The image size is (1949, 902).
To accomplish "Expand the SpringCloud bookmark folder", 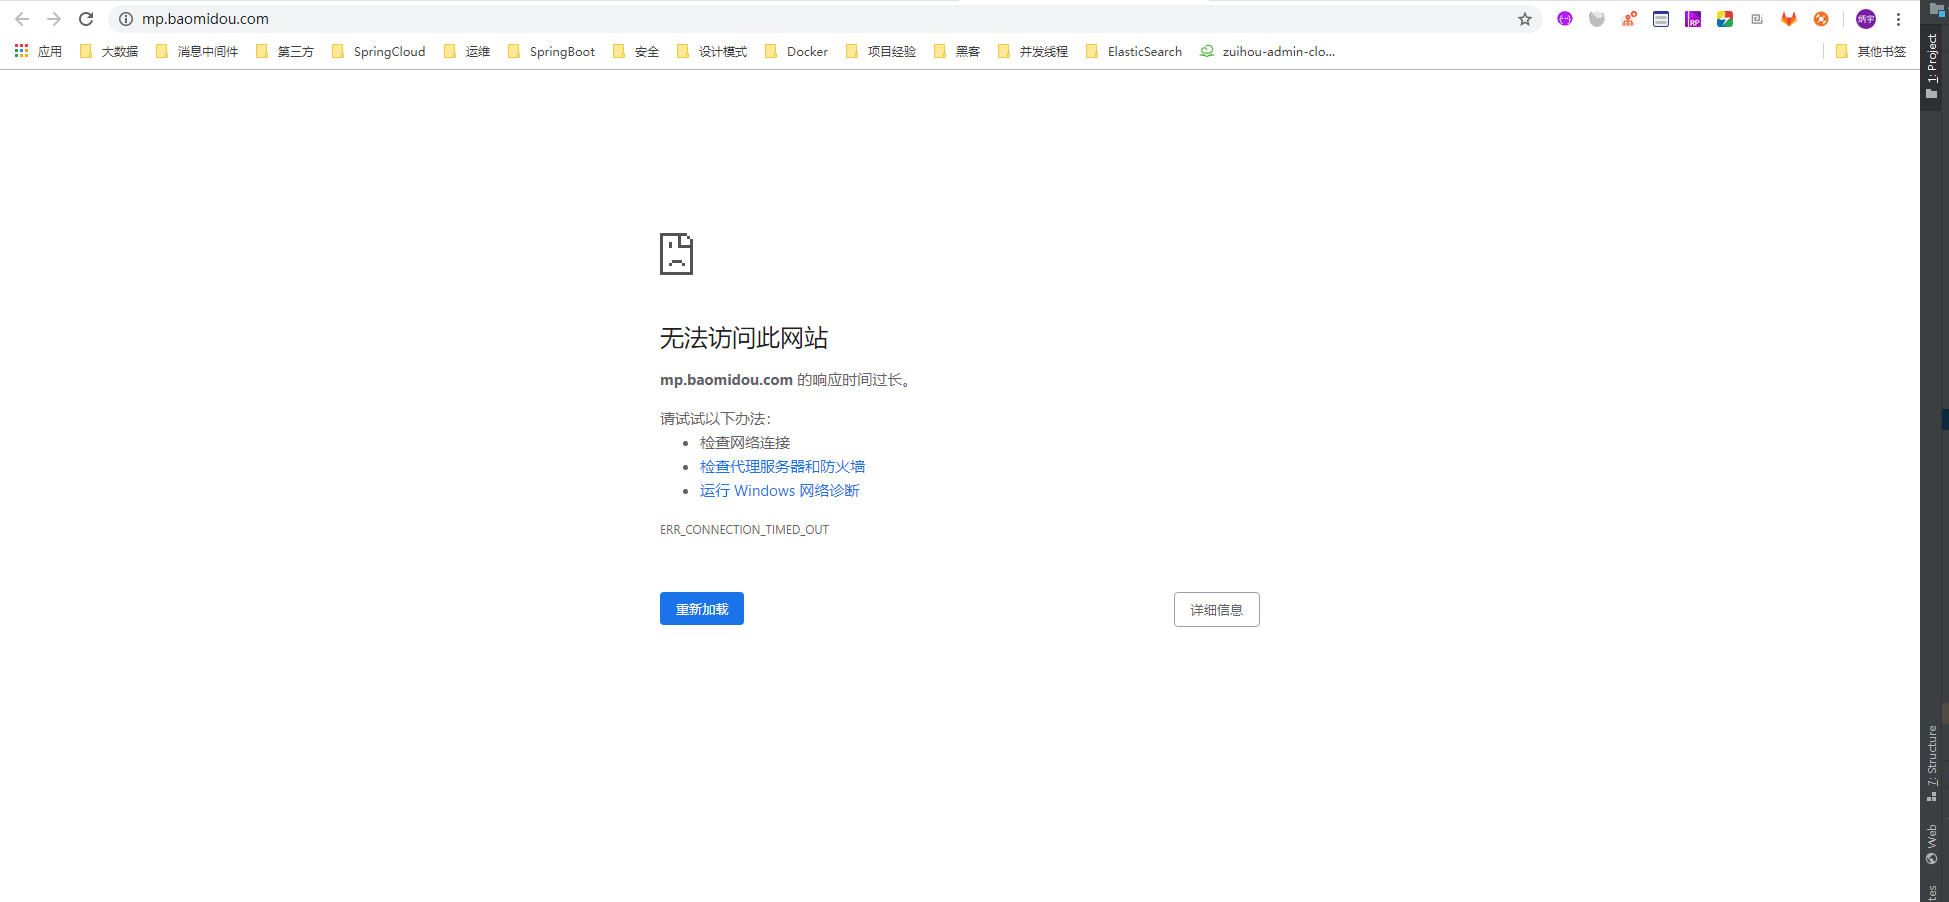I will (x=378, y=51).
